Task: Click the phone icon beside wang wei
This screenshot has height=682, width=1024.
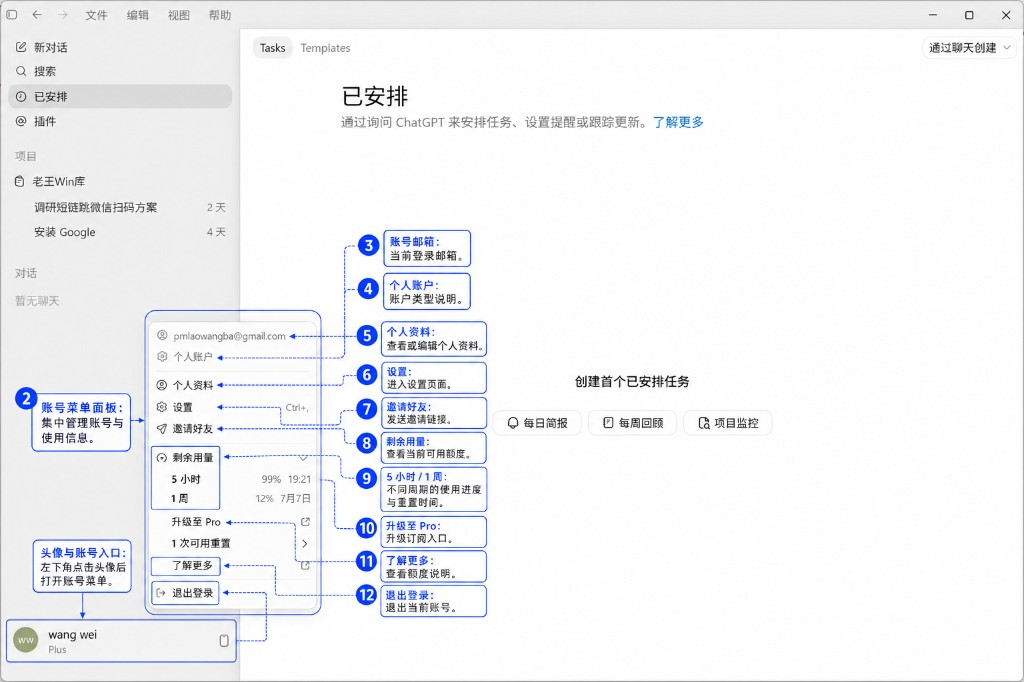Action: pyautogui.click(x=224, y=641)
